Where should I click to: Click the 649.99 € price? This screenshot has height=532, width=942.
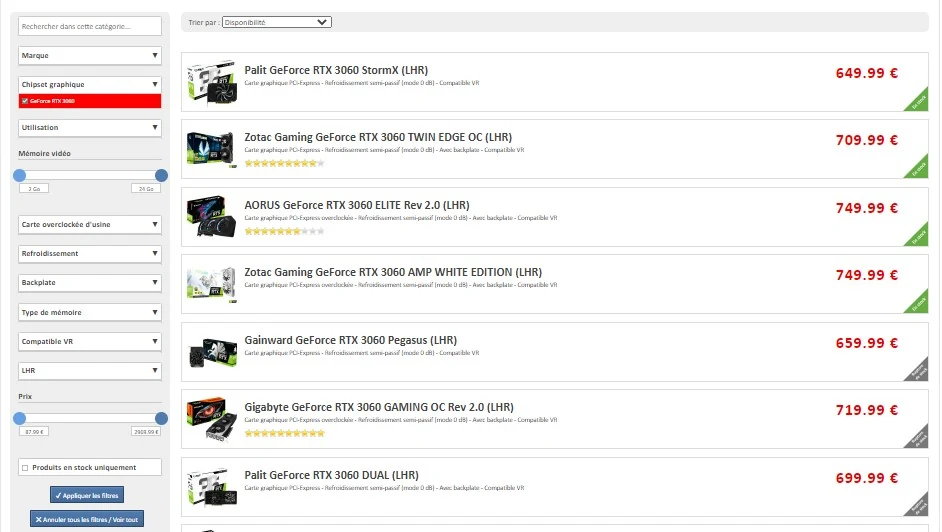(x=866, y=73)
